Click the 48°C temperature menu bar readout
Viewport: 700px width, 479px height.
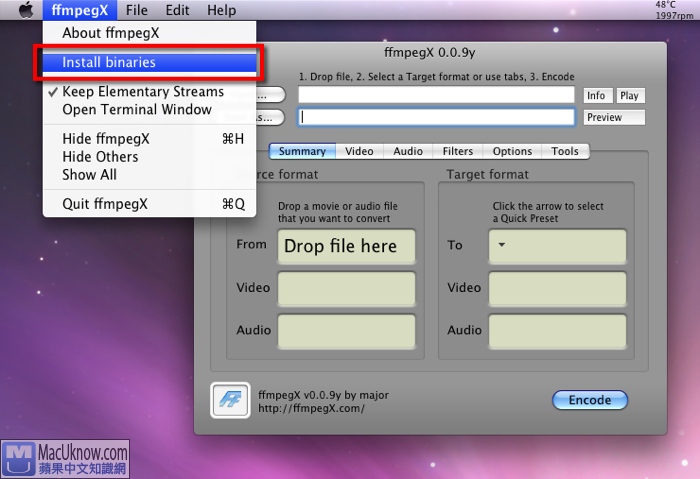pos(665,4)
